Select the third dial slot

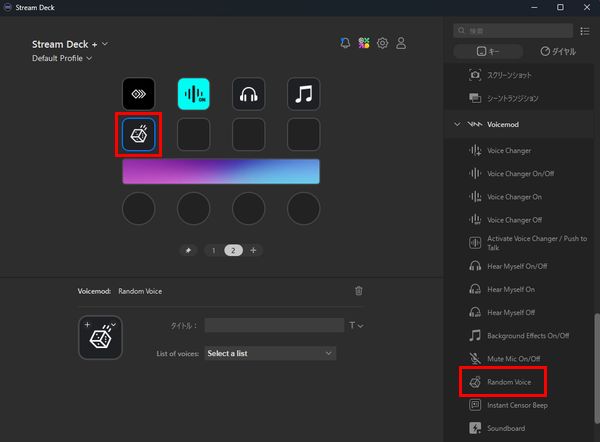(249, 208)
